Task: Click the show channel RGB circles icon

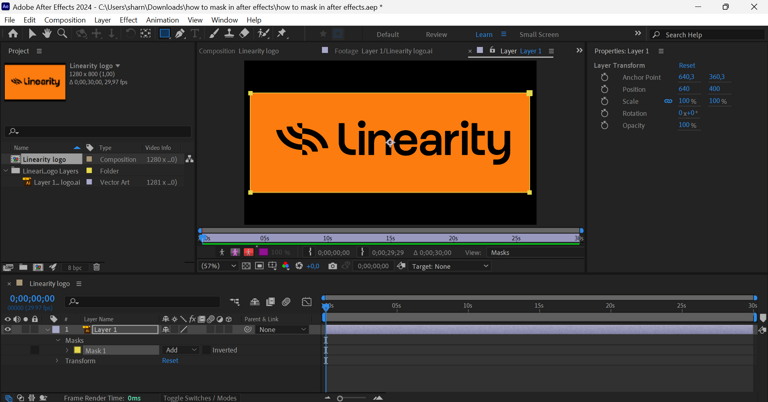Action: 286,266
